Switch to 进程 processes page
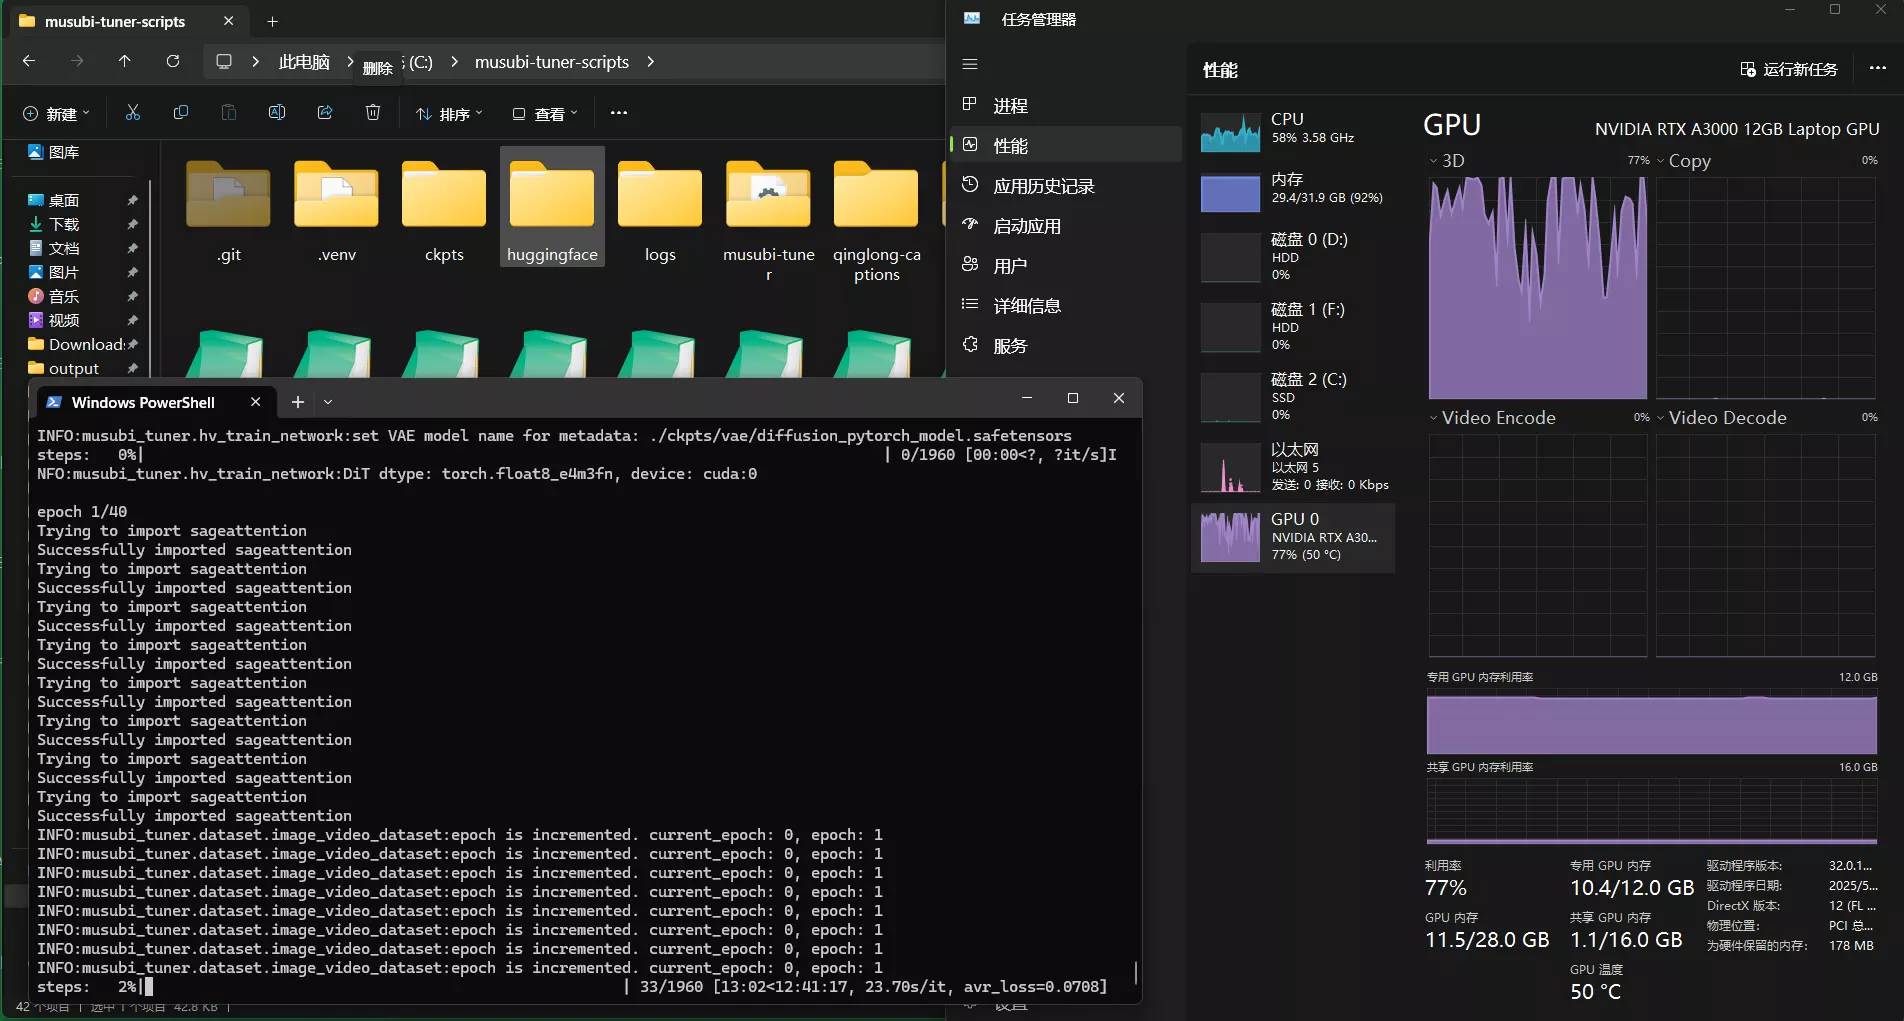 click(x=1010, y=106)
